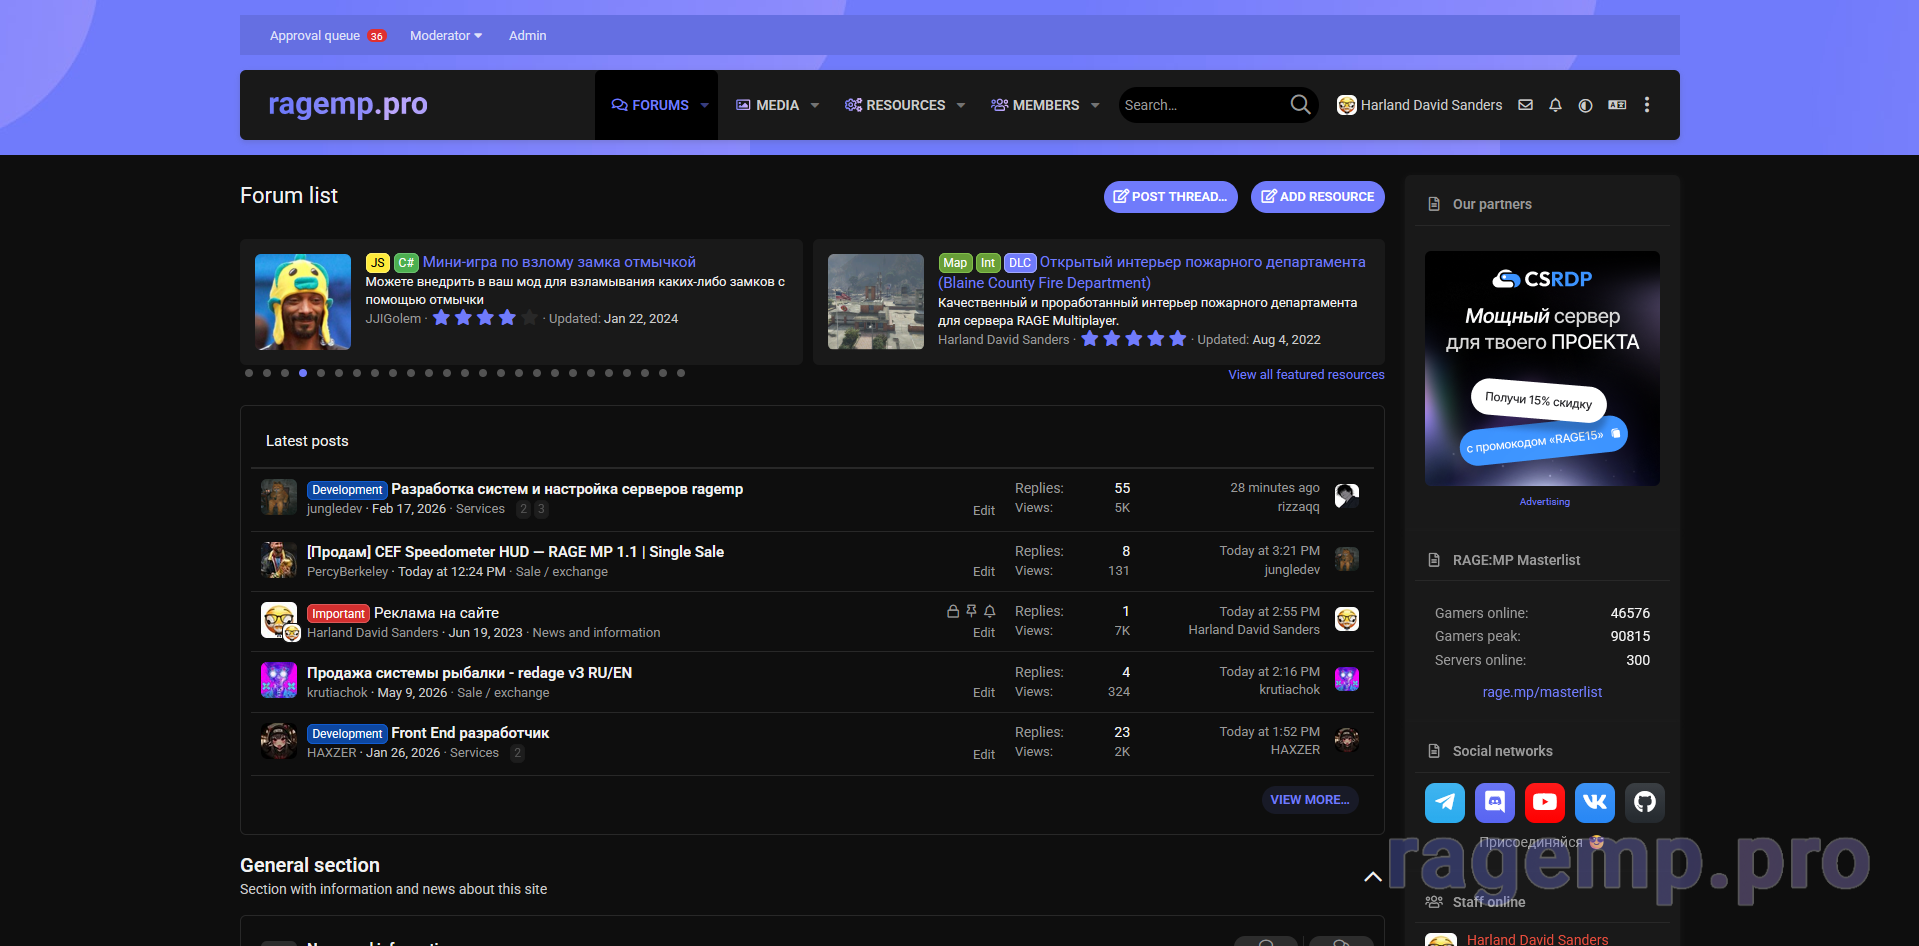Click the scroll-to-top chevron button
Image resolution: width=1919 pixels, height=946 pixels.
pyautogui.click(x=1373, y=877)
